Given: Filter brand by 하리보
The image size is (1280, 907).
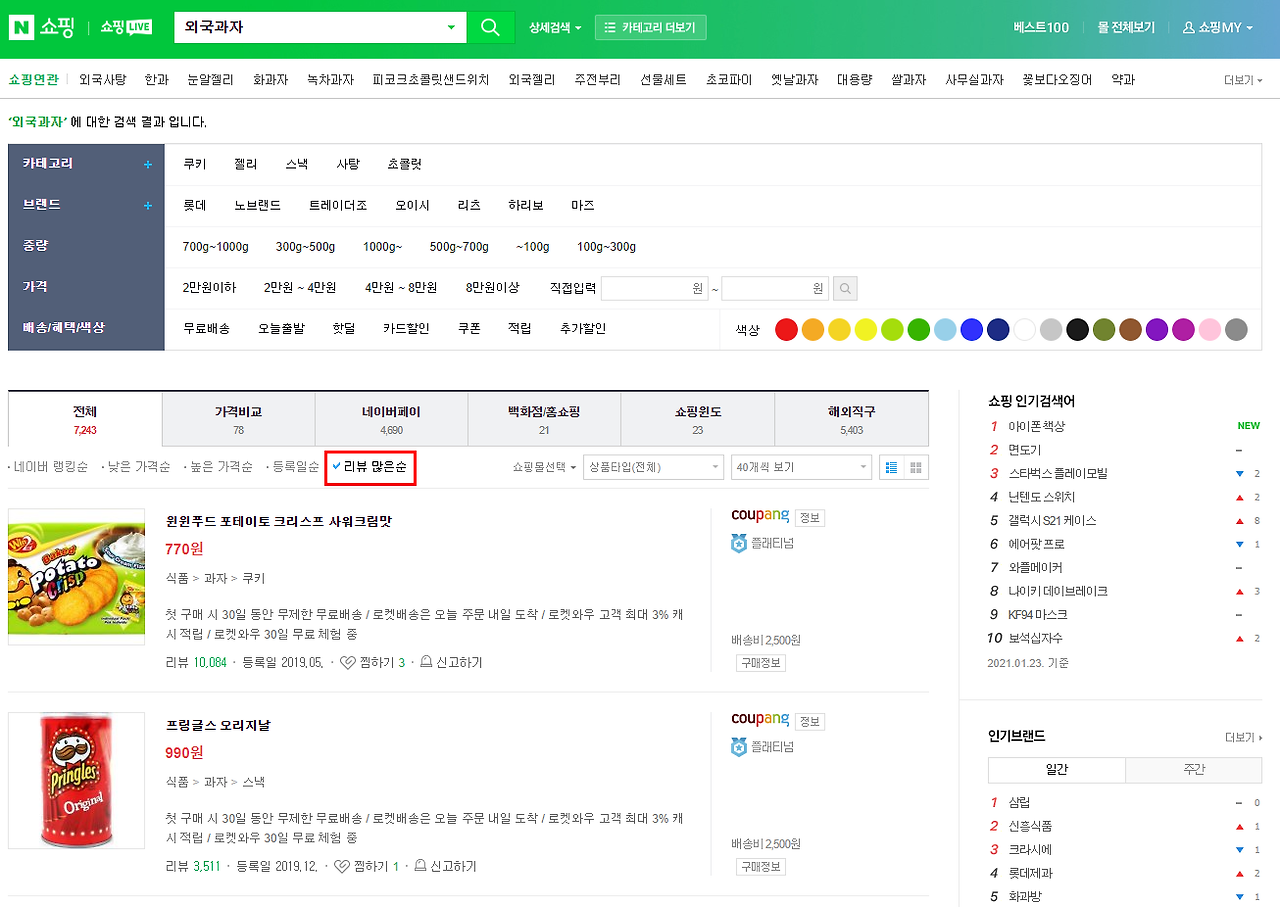Looking at the screenshot, I should tap(526, 205).
